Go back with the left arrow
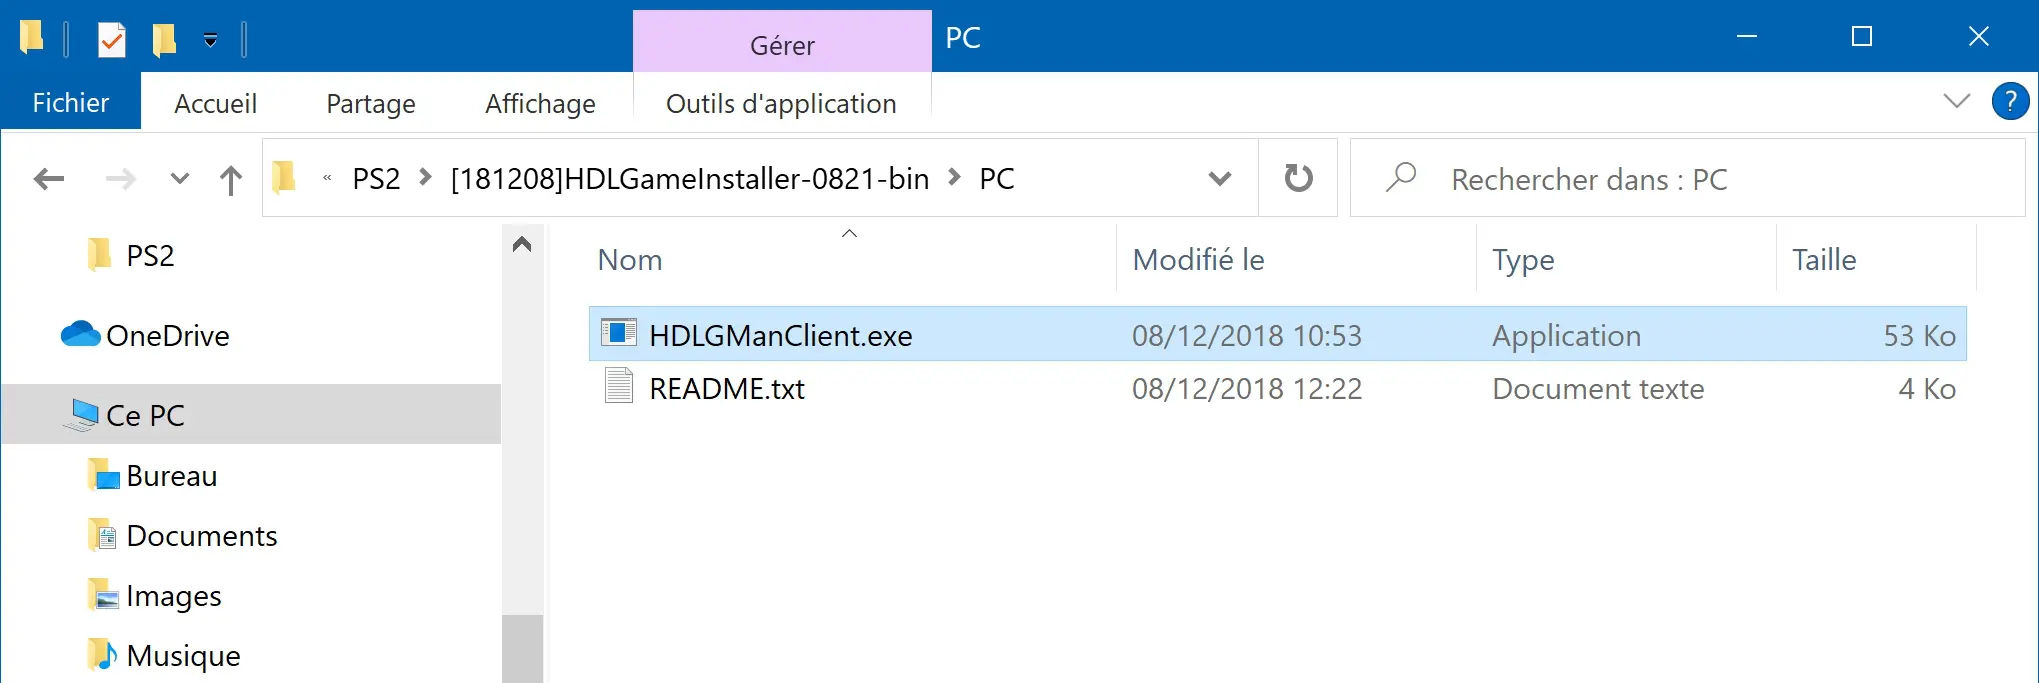2039x683 pixels. pyautogui.click(x=49, y=179)
